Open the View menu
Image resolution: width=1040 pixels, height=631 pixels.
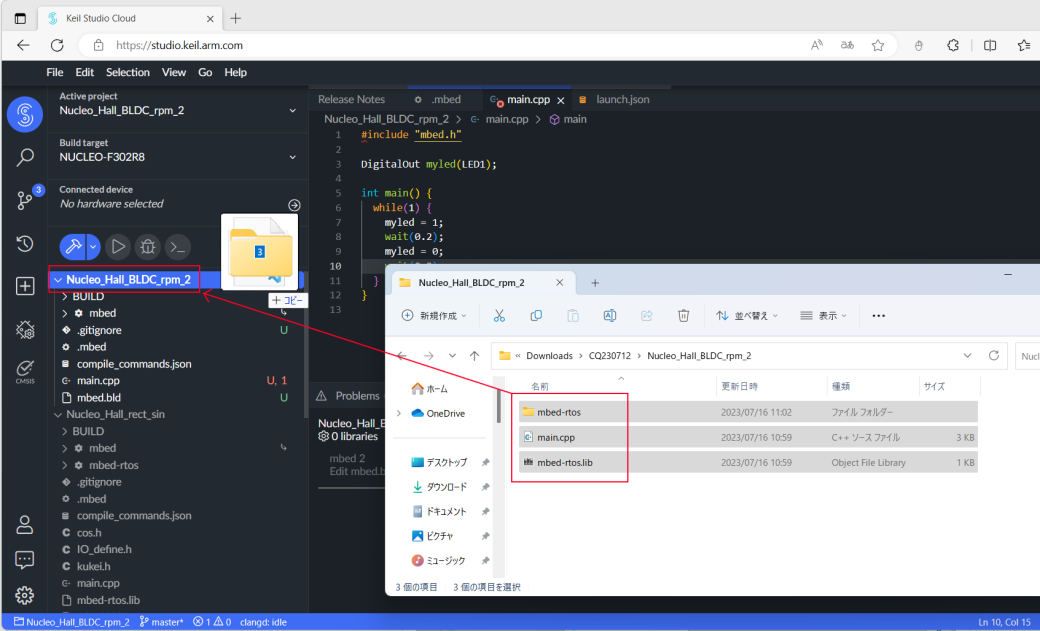pyautogui.click(x=174, y=71)
